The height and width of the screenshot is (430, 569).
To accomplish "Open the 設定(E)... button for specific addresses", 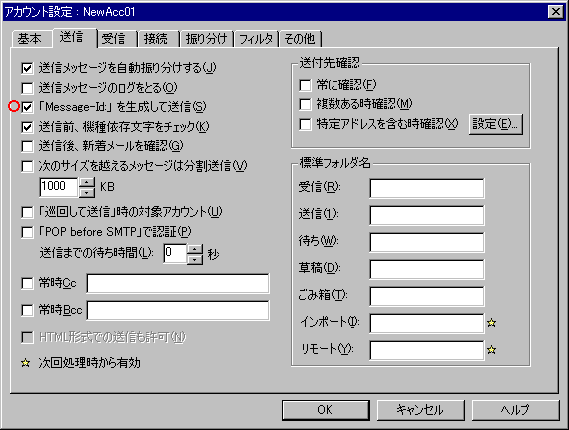I will tap(495, 124).
